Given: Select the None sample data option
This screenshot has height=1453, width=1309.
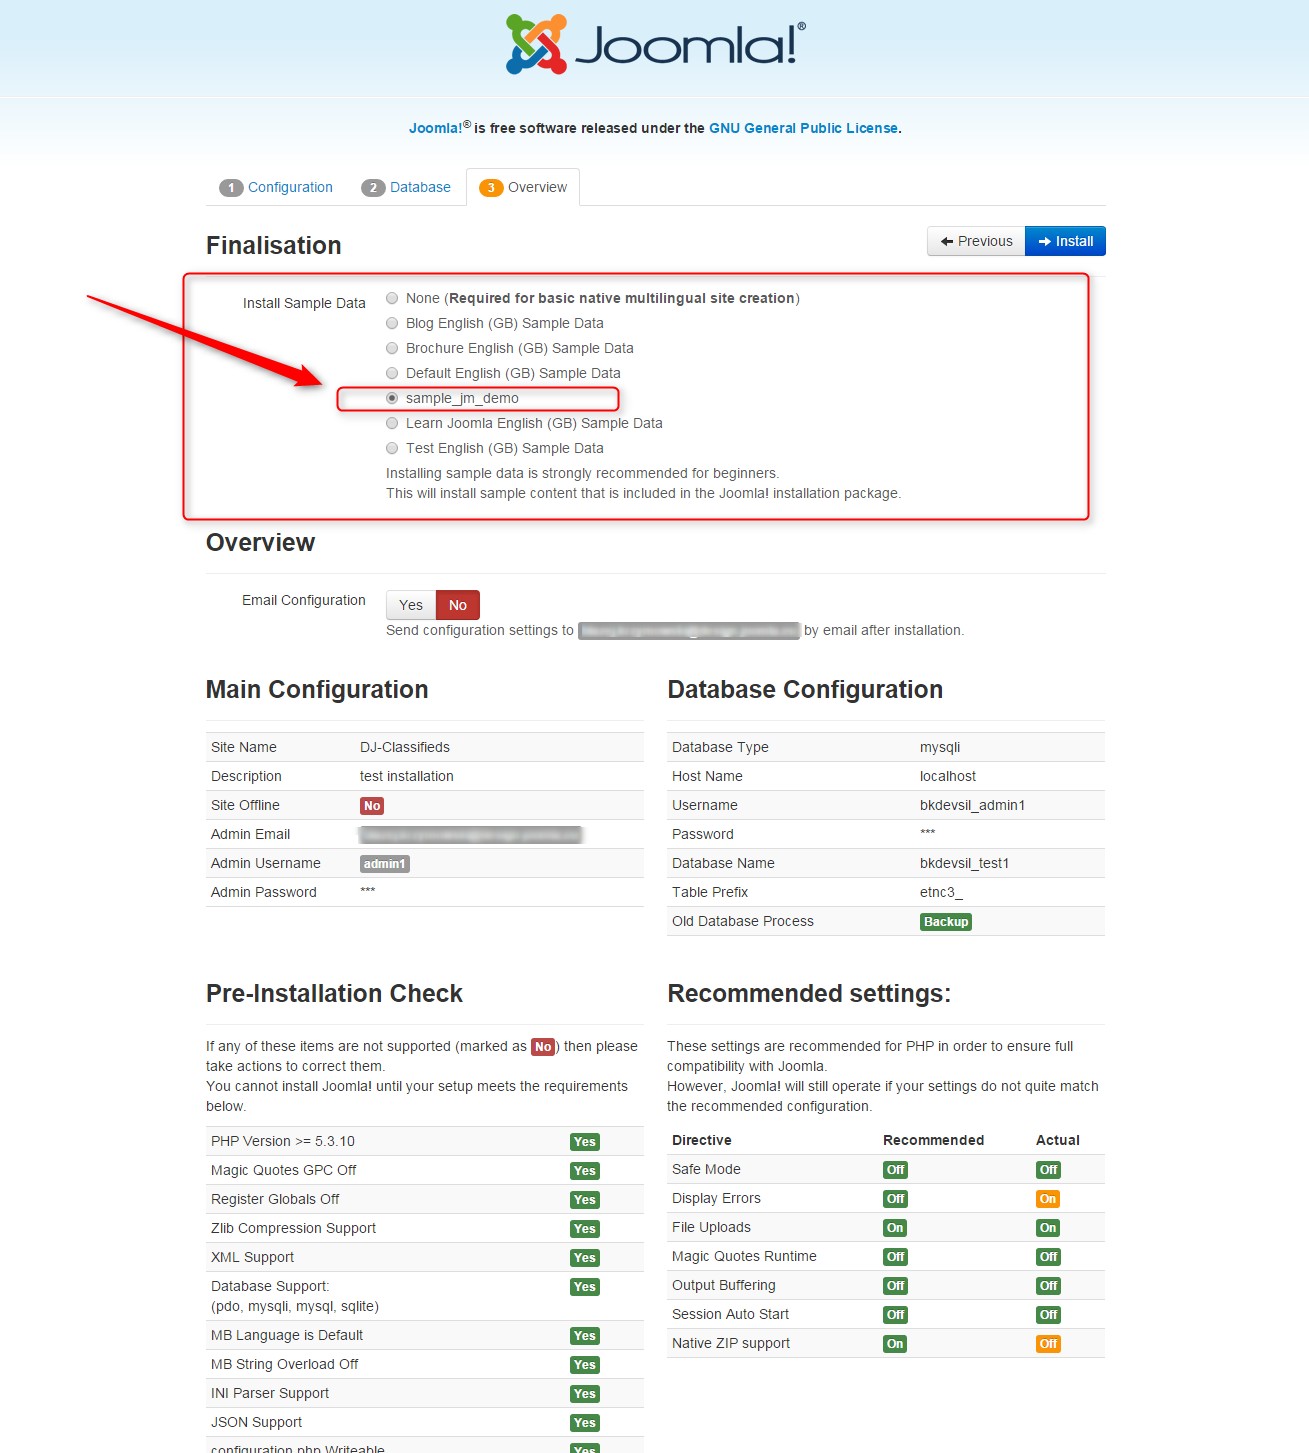Looking at the screenshot, I should pyautogui.click(x=392, y=298).
